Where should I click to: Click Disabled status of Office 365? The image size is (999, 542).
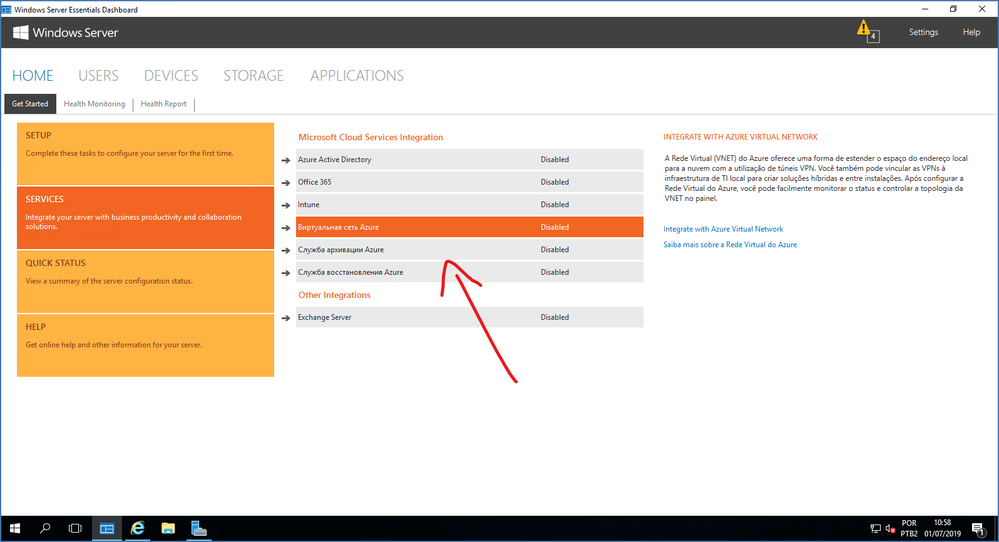[x=555, y=182]
